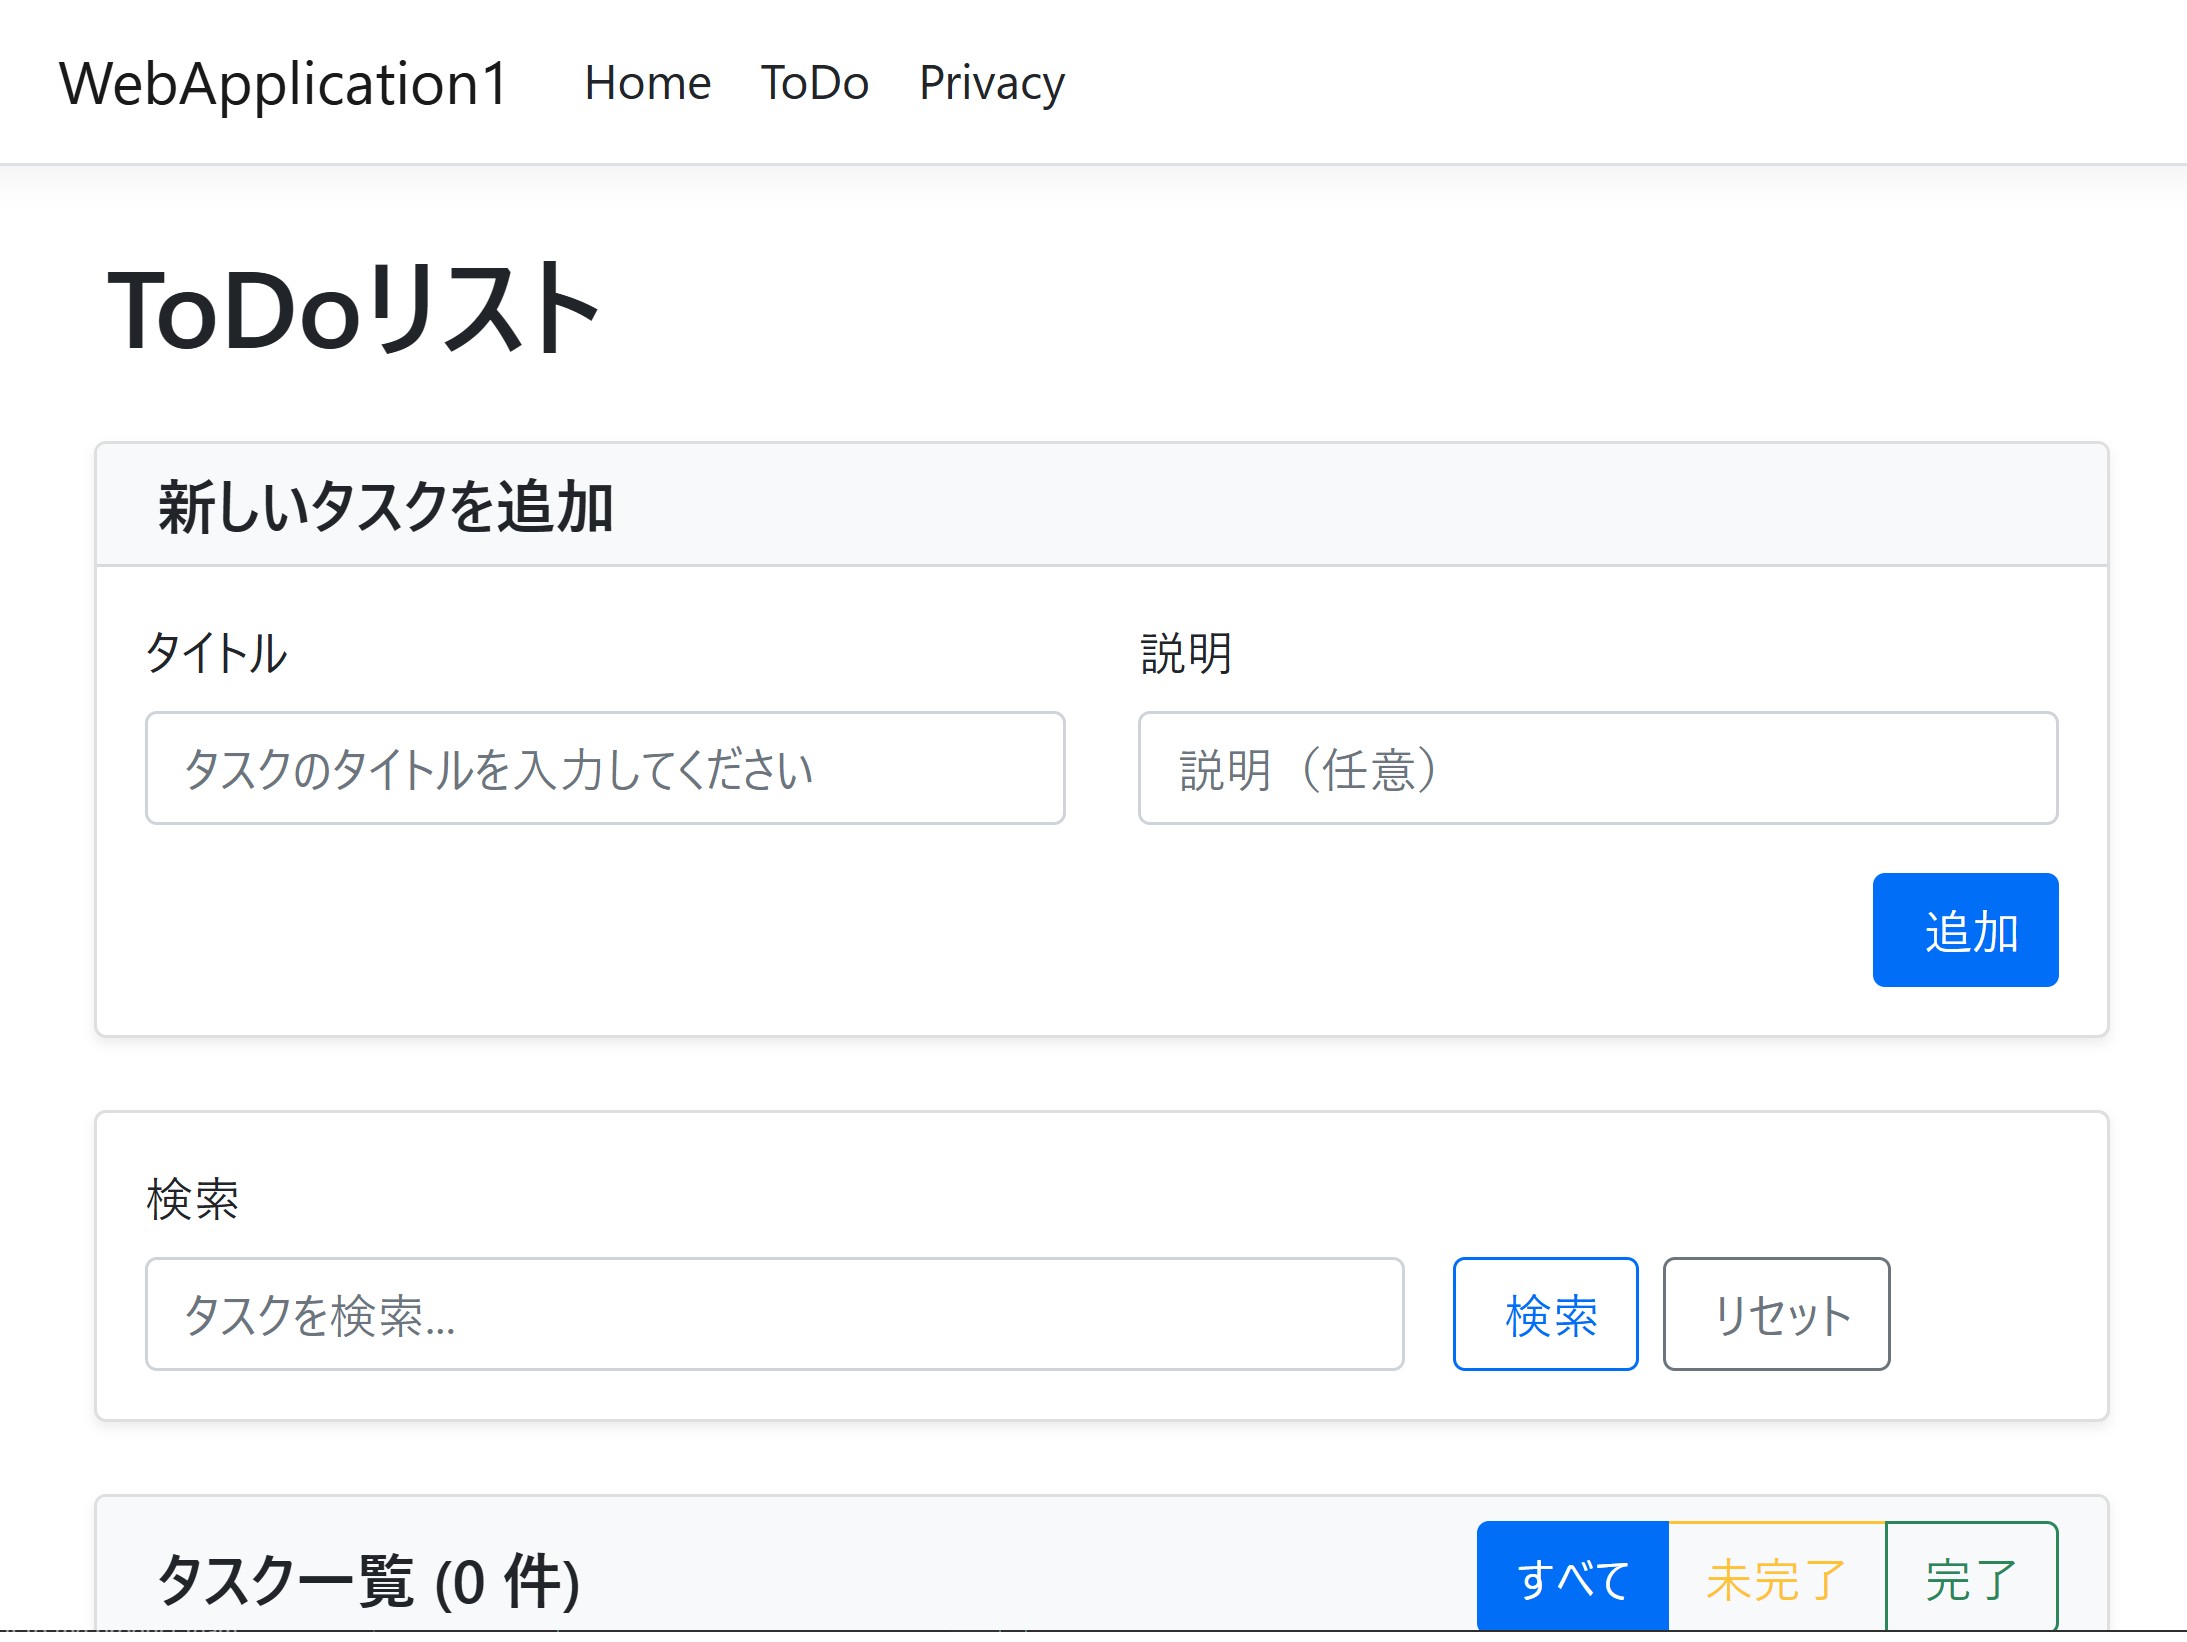Click the タスクを検索 search box
The image size is (2187, 1642).
774,1314
